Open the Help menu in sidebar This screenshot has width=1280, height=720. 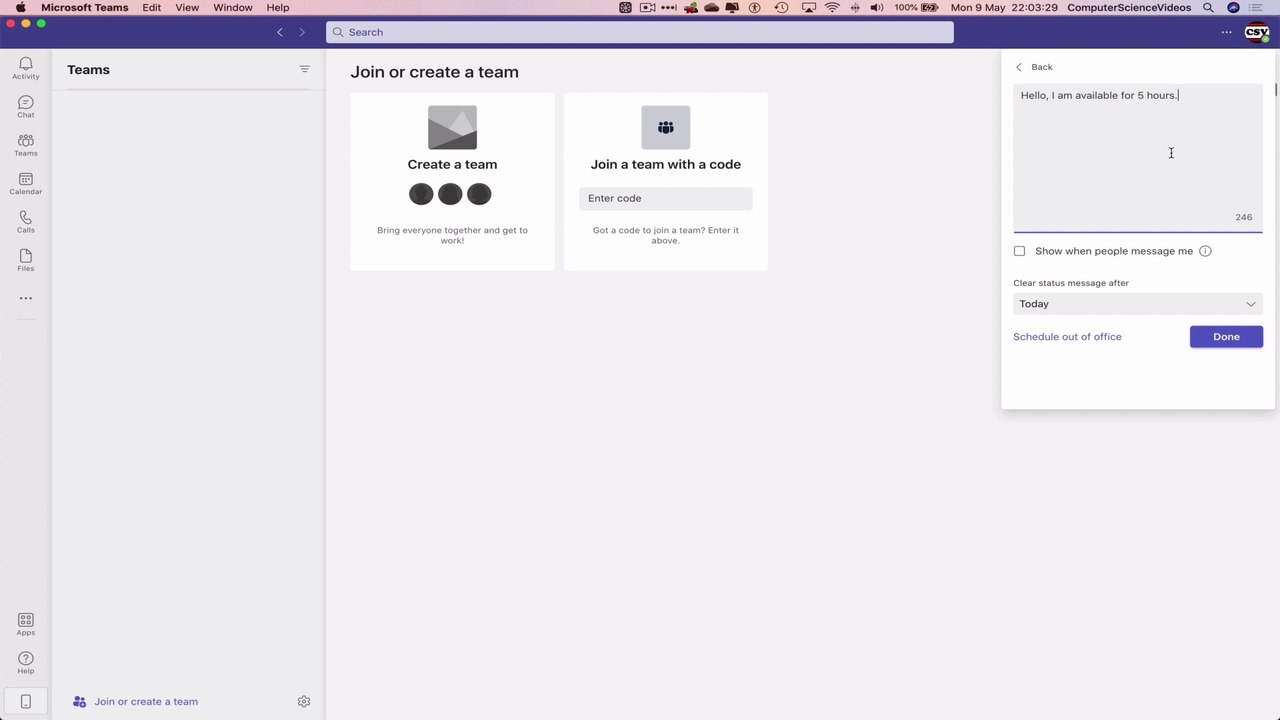tap(25, 663)
